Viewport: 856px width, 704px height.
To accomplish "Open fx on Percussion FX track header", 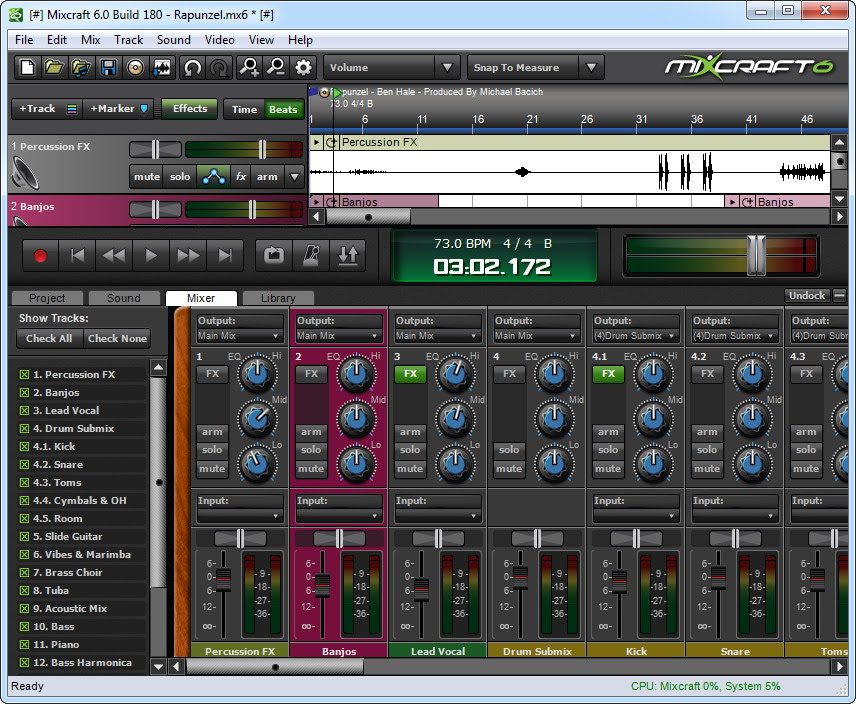I will (241, 177).
